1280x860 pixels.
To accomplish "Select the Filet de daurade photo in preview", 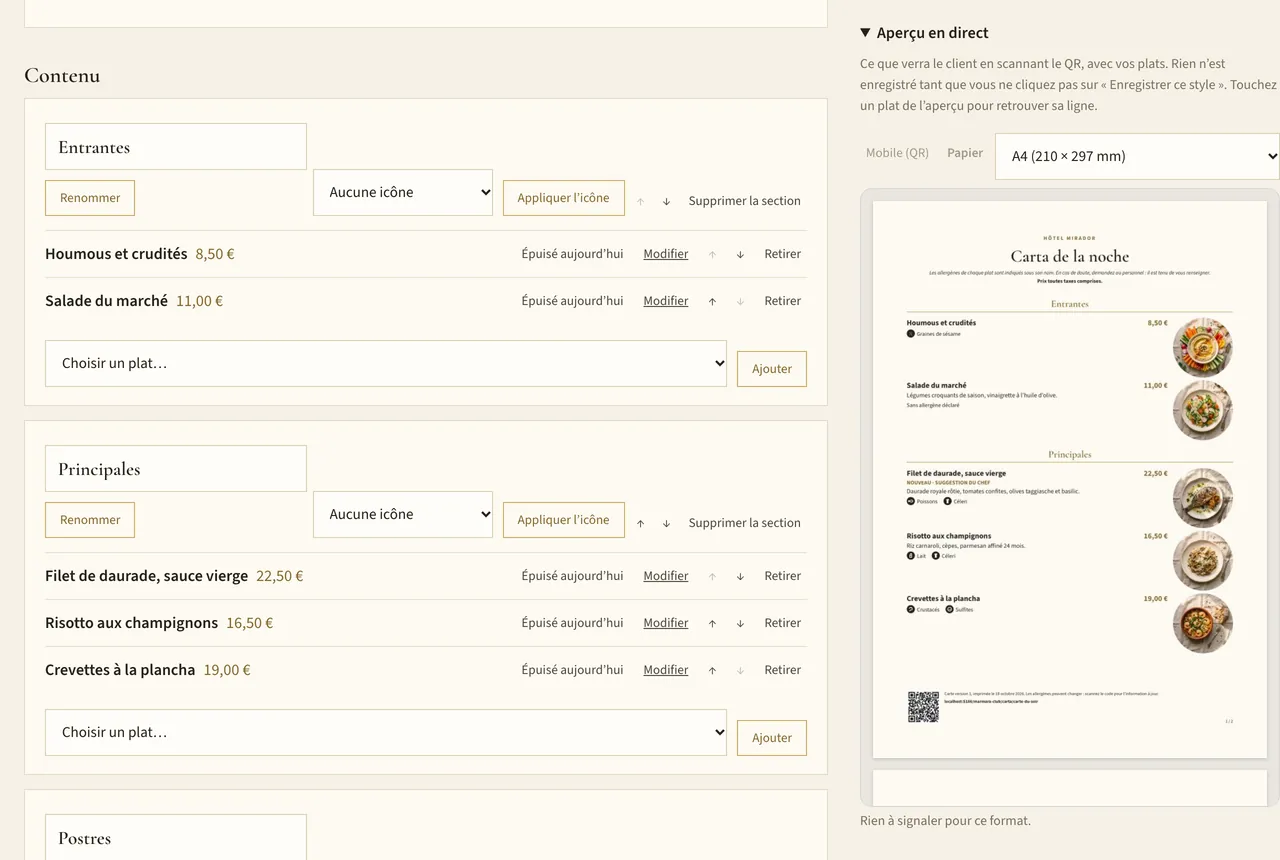I will pos(1203,498).
